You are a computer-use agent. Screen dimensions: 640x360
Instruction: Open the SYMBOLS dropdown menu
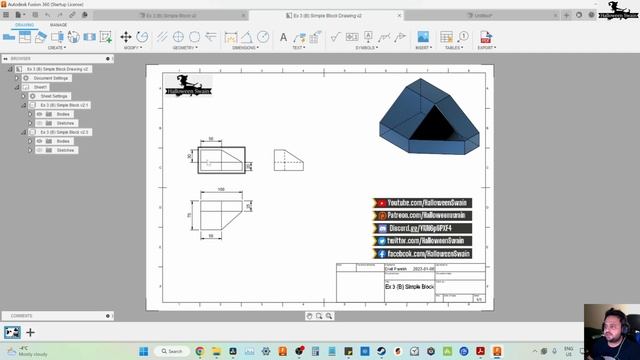click(367, 48)
